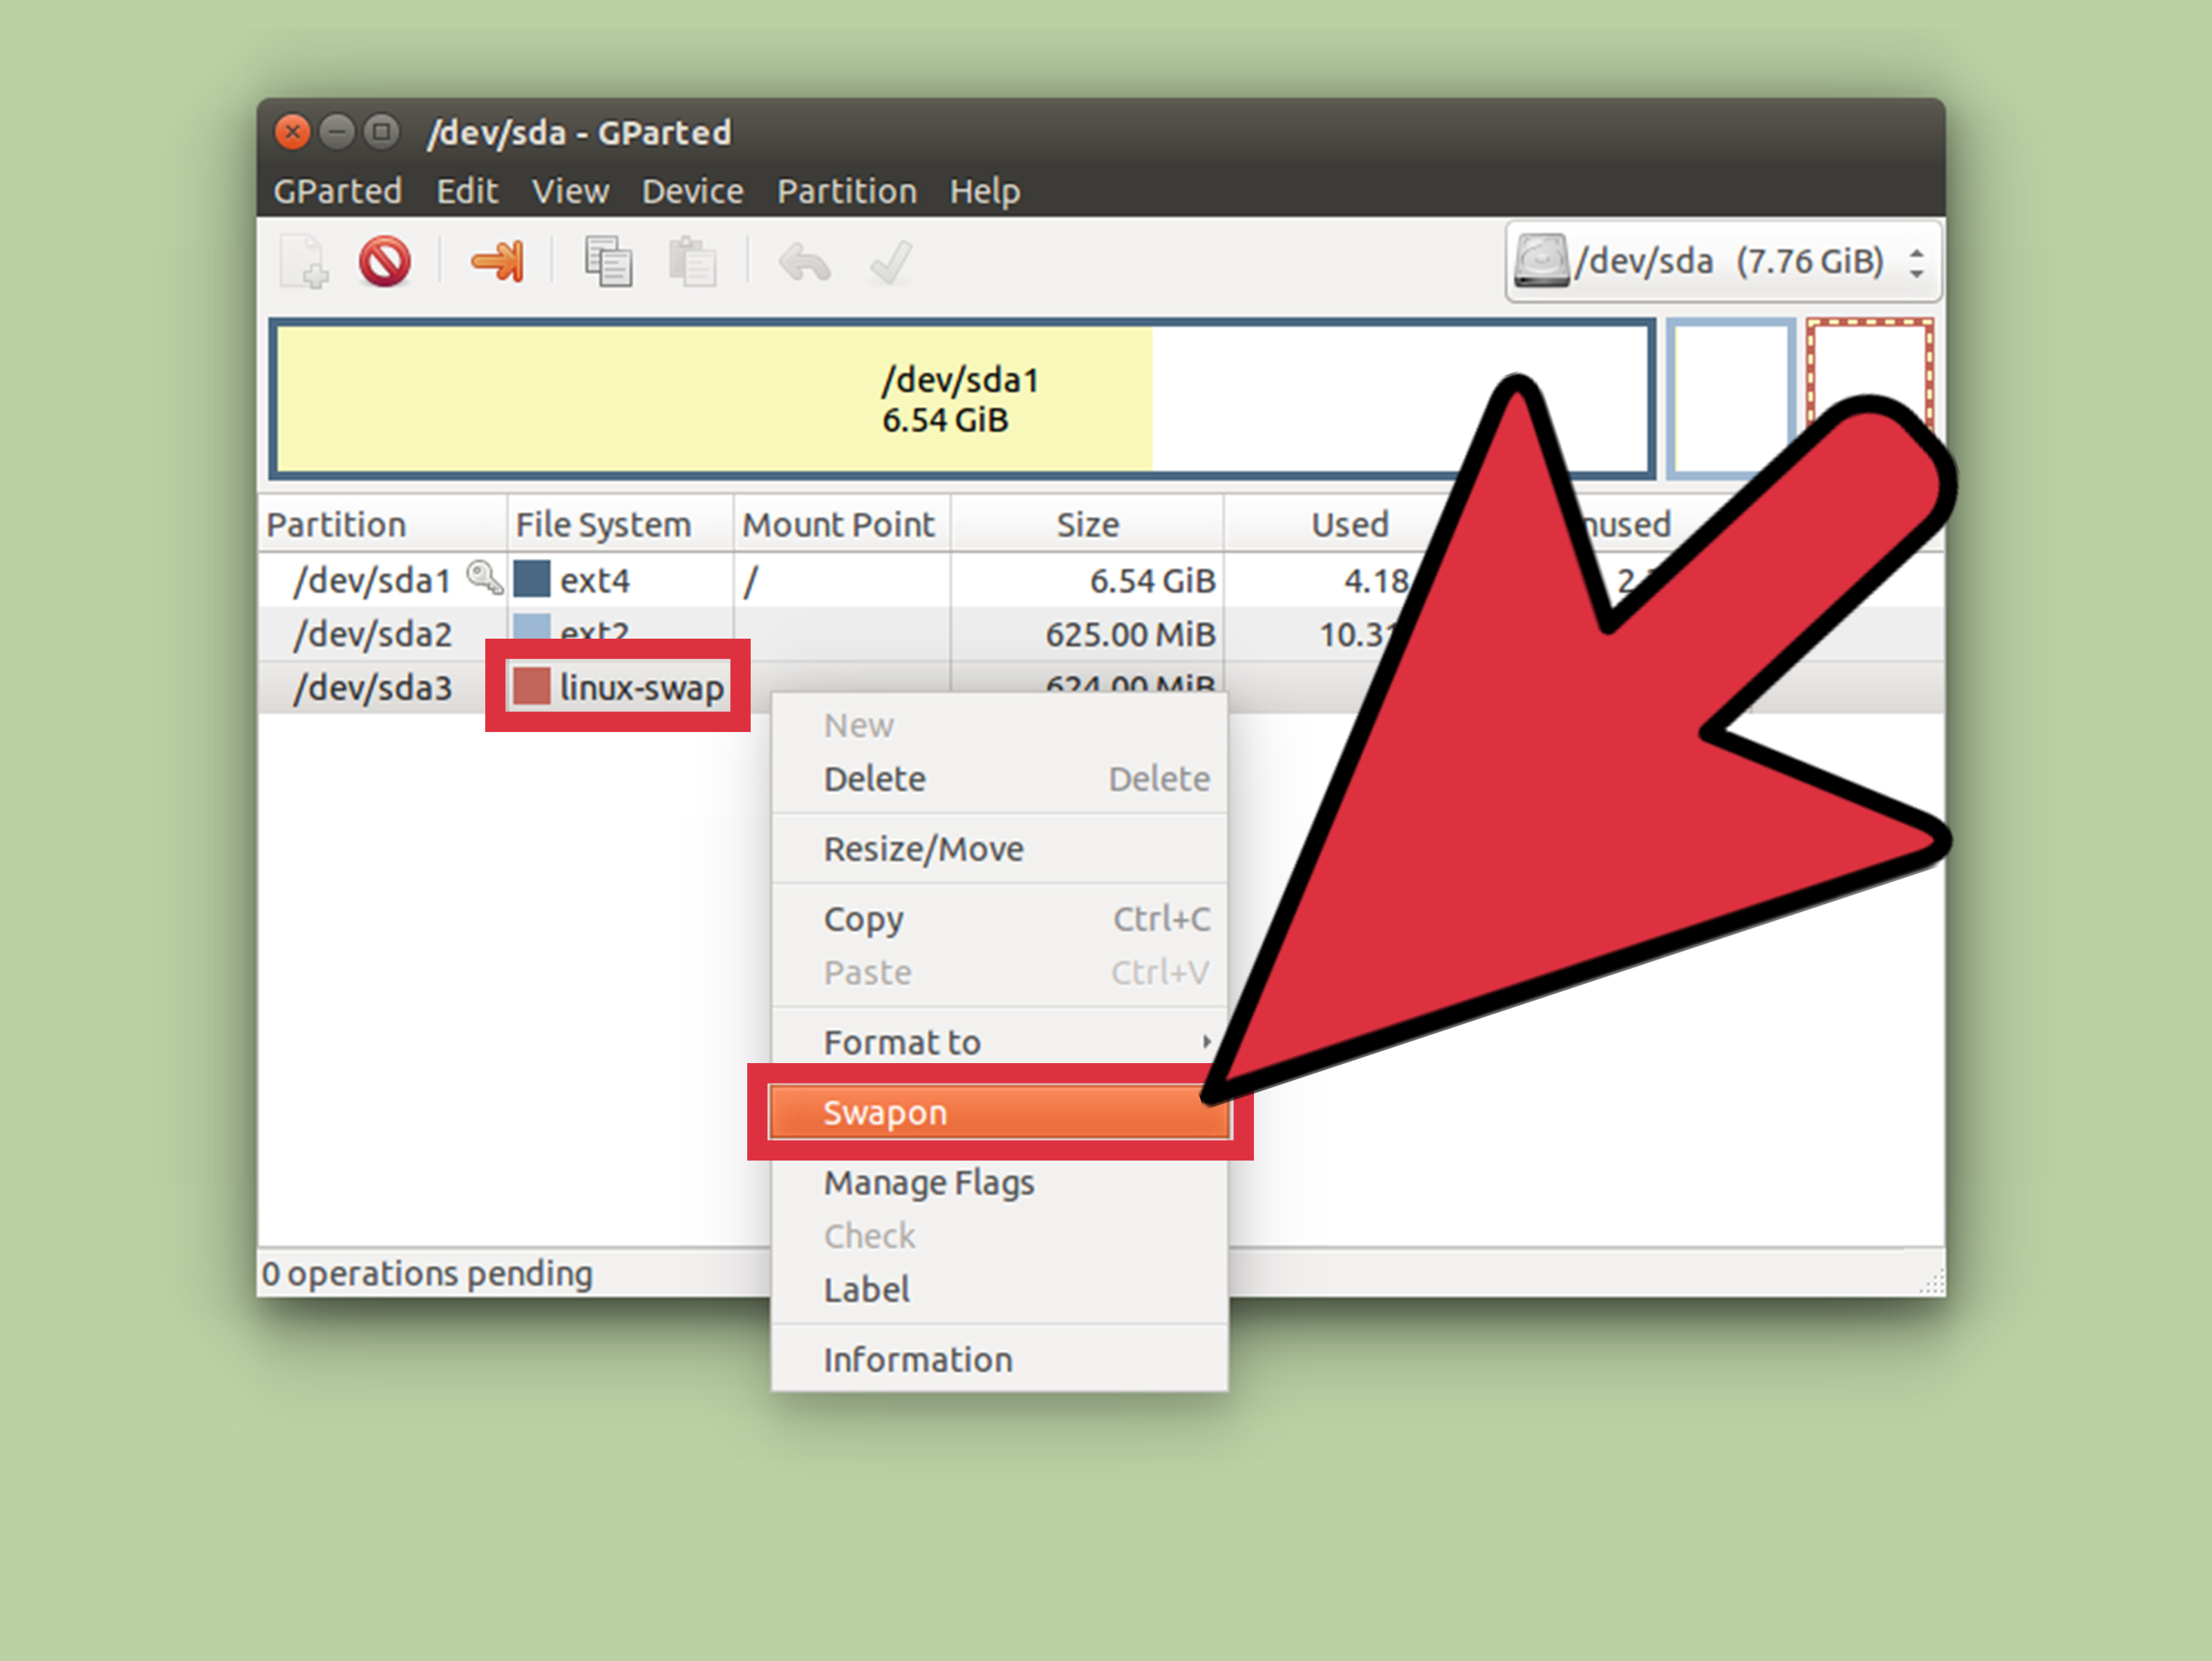This screenshot has width=2212, height=1661.
Task: Click the Apply all operations checkmark icon
Action: click(x=891, y=263)
